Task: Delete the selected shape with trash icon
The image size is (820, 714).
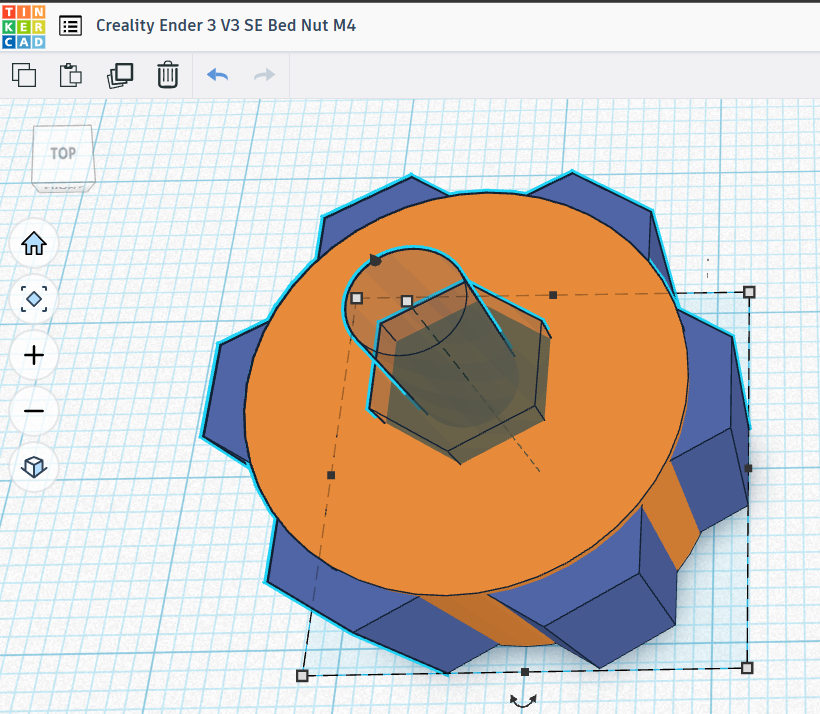Action: [168, 75]
